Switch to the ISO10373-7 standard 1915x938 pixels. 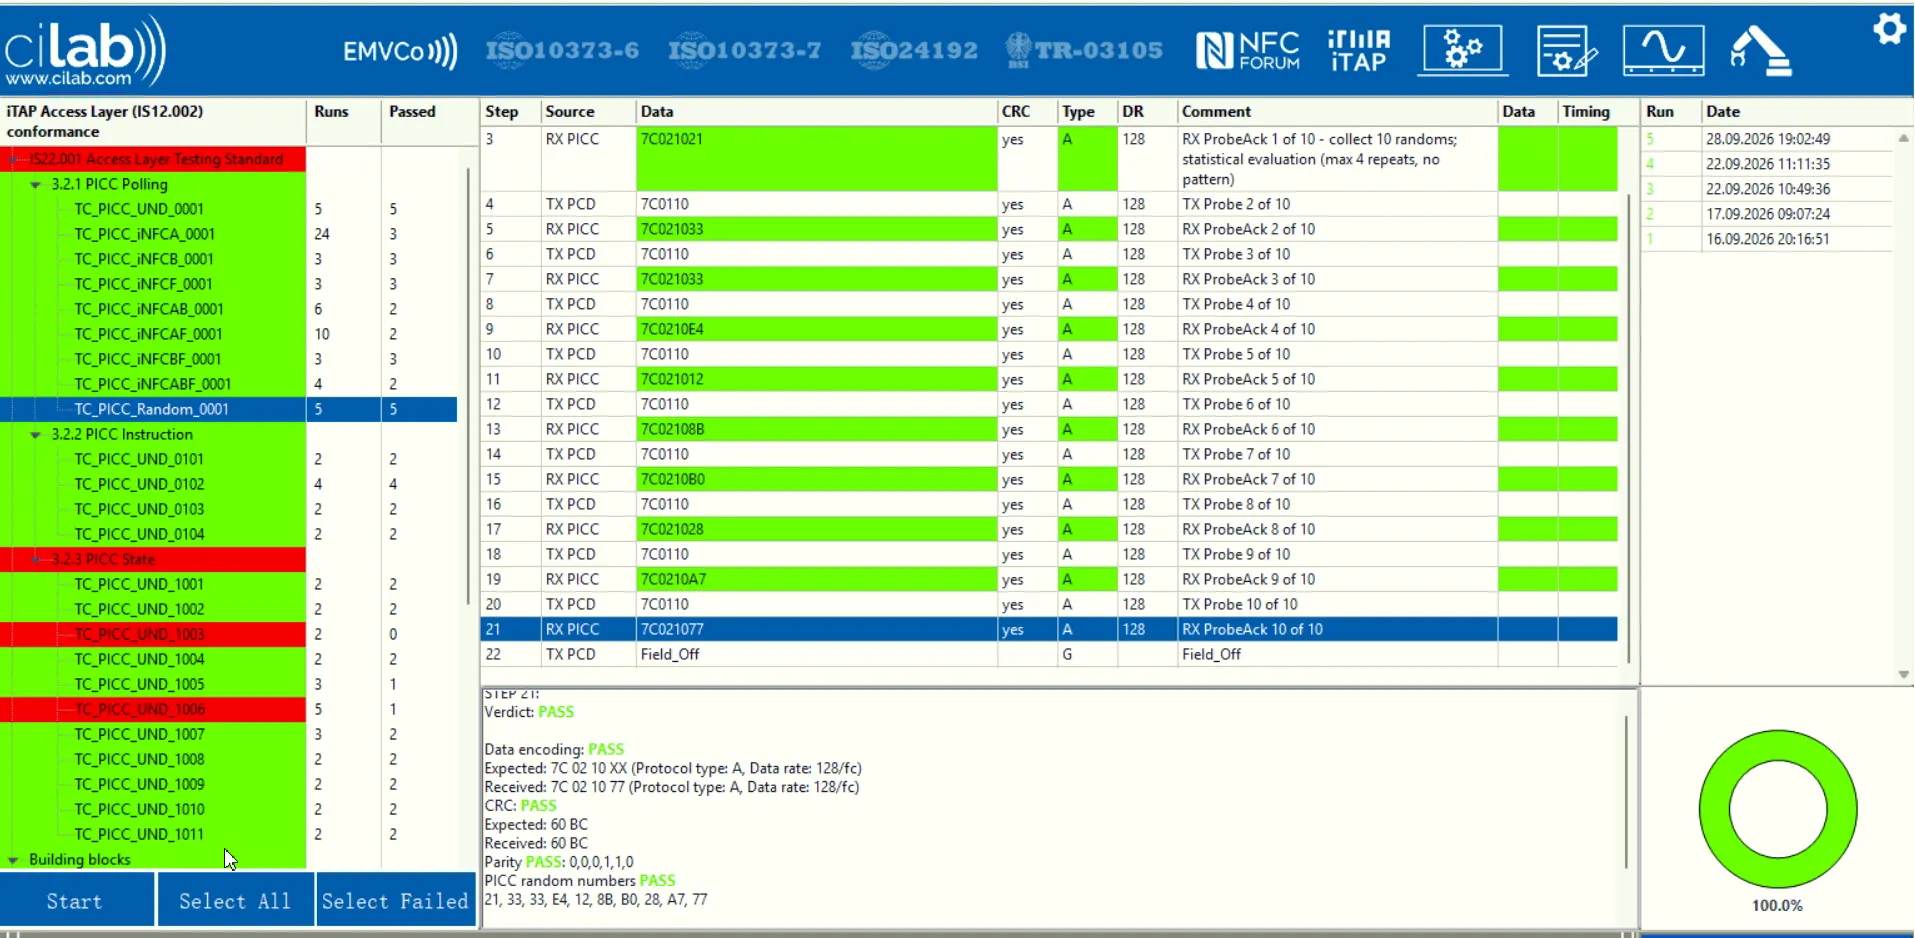pos(745,50)
